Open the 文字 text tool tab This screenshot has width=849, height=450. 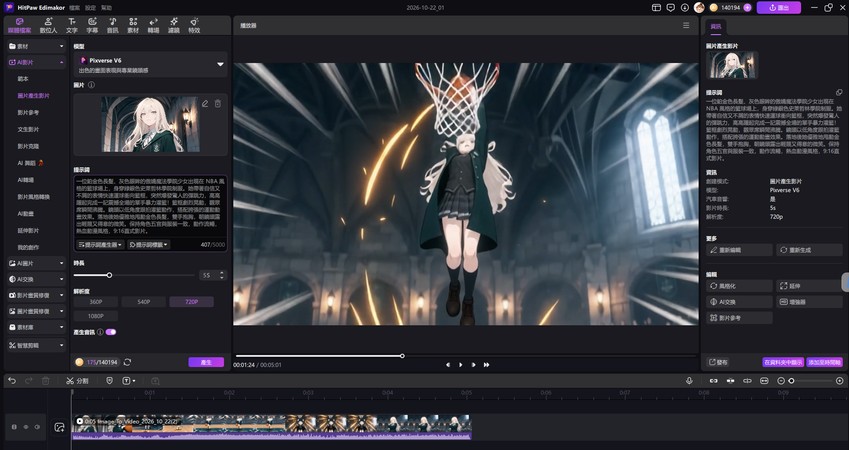click(72, 25)
